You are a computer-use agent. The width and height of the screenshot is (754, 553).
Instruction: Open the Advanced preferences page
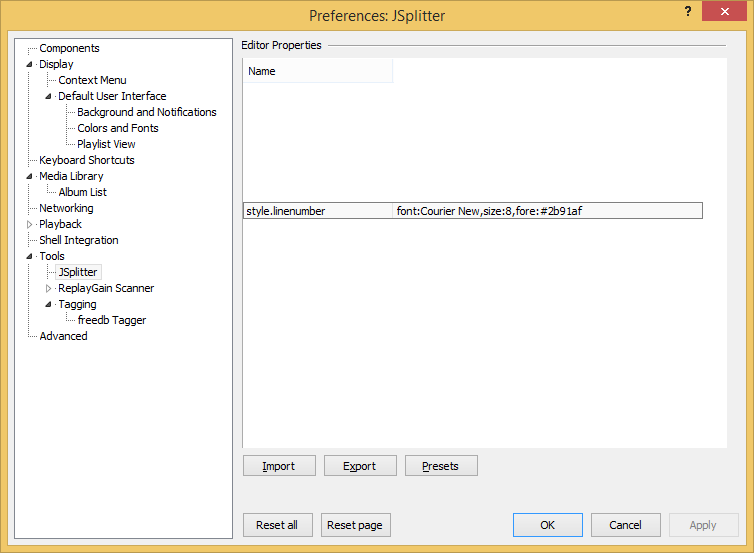coord(63,336)
